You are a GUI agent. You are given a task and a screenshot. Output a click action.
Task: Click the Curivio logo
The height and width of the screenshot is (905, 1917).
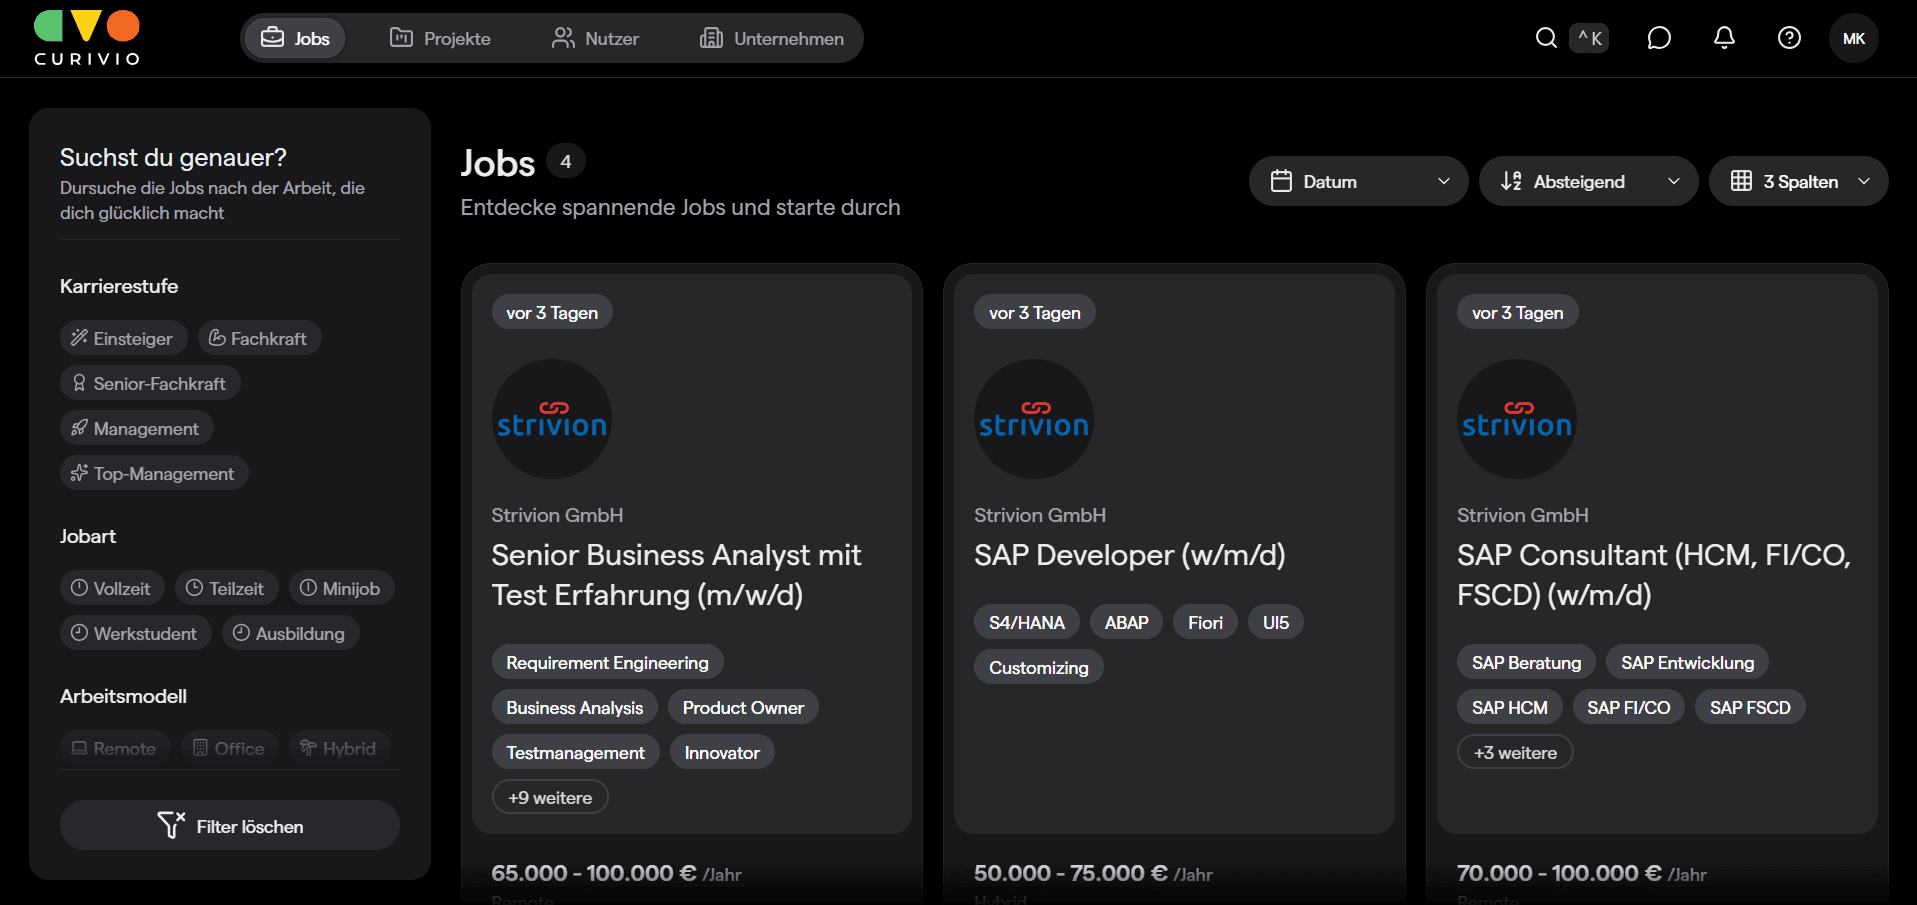click(87, 39)
